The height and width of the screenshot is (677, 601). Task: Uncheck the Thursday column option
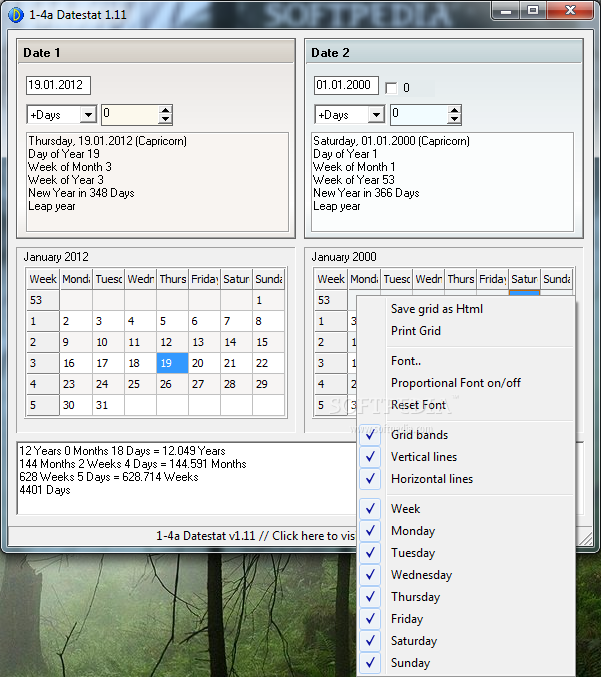[466, 597]
